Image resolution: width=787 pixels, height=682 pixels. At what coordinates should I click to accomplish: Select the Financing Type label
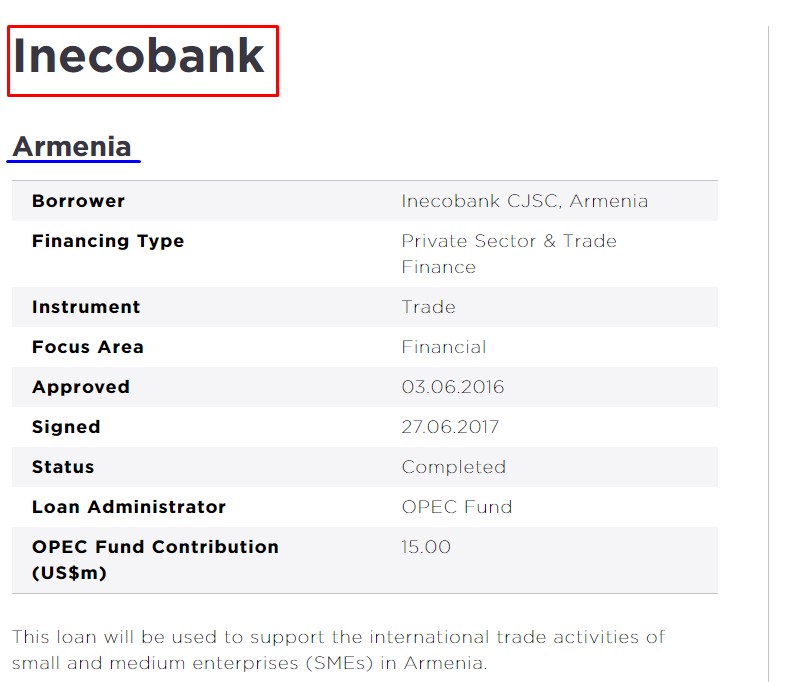(108, 241)
